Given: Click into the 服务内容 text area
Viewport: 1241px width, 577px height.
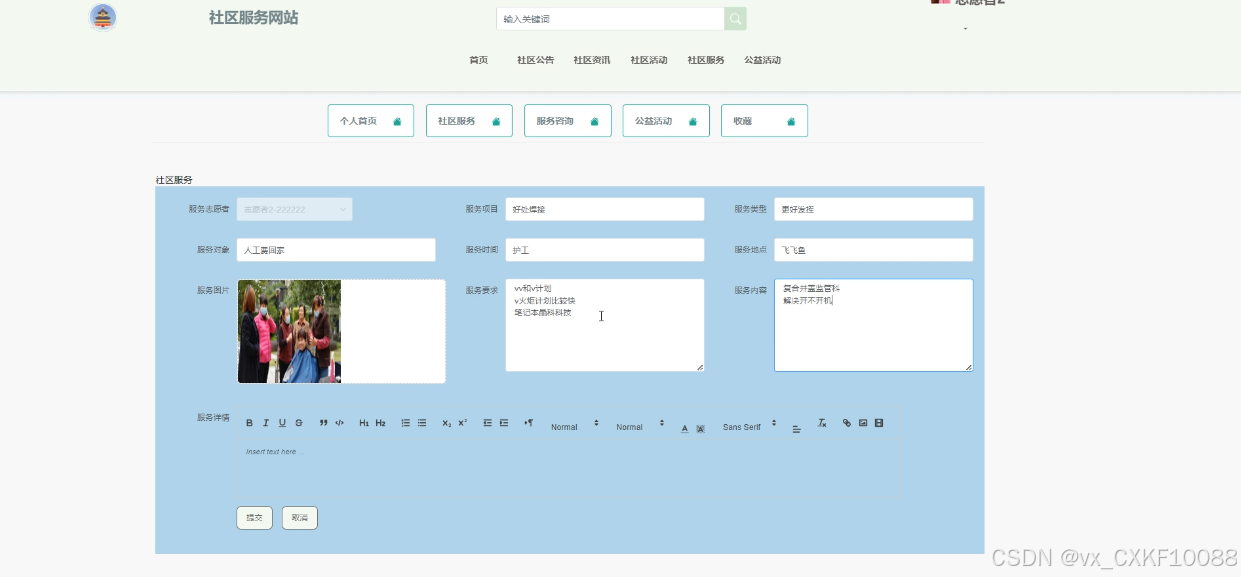Looking at the screenshot, I should tap(874, 325).
